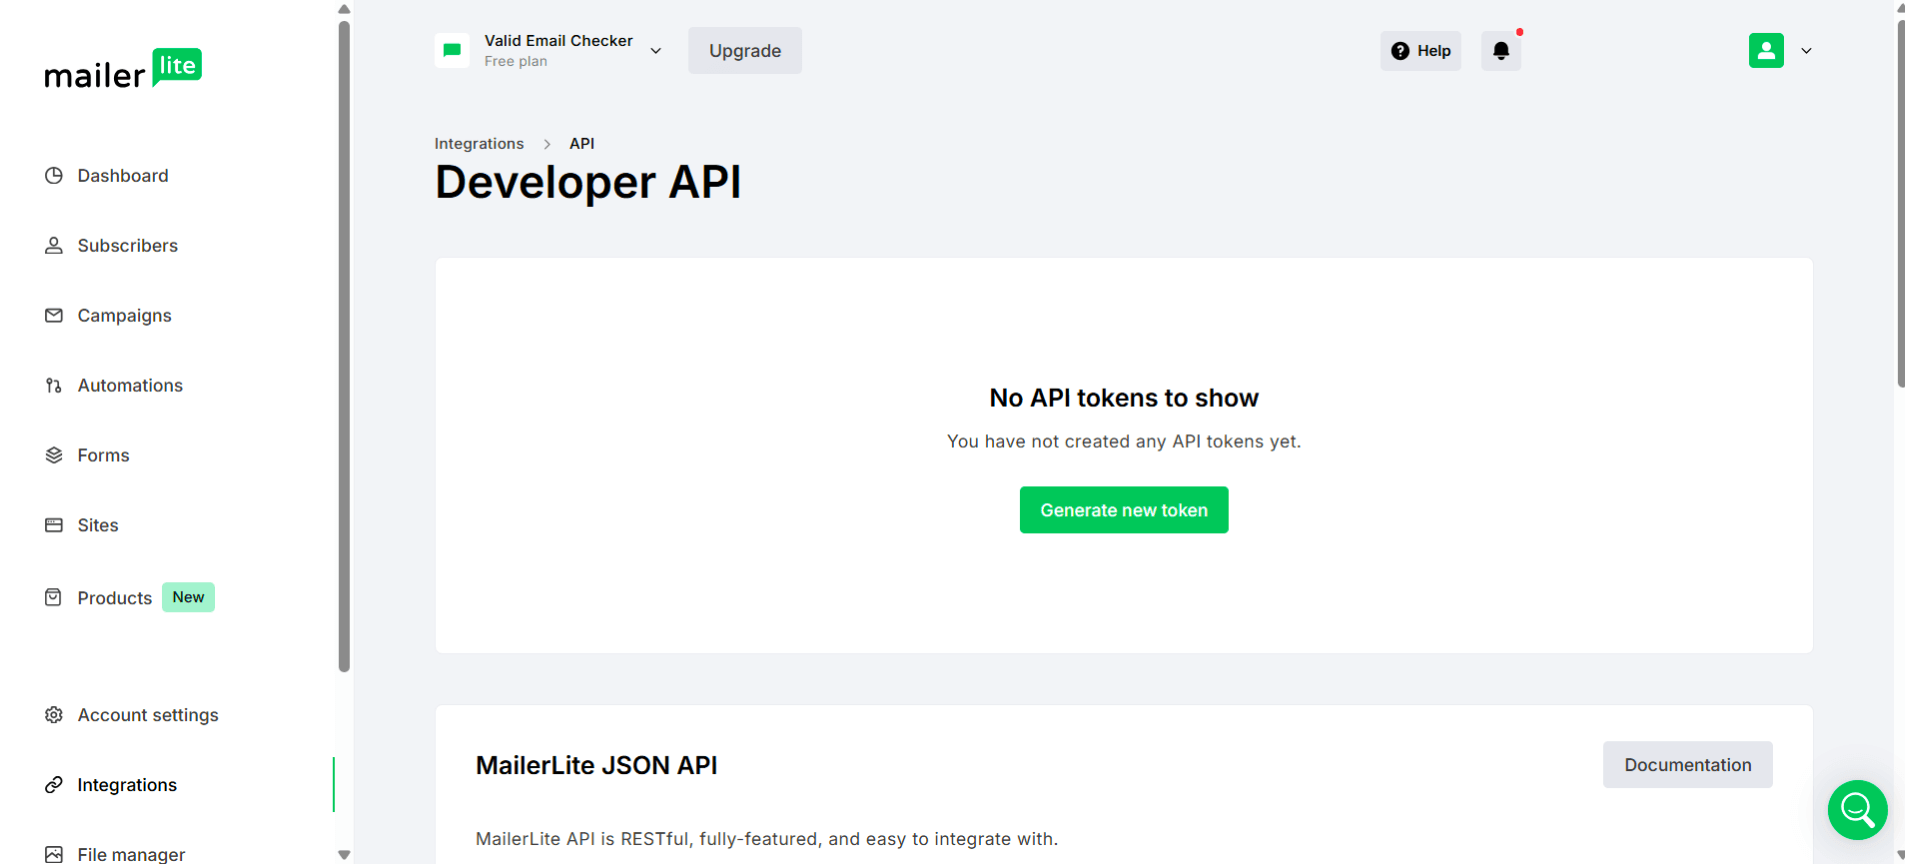Click the Sites browser icon
This screenshot has height=864, width=1905.
tap(54, 526)
